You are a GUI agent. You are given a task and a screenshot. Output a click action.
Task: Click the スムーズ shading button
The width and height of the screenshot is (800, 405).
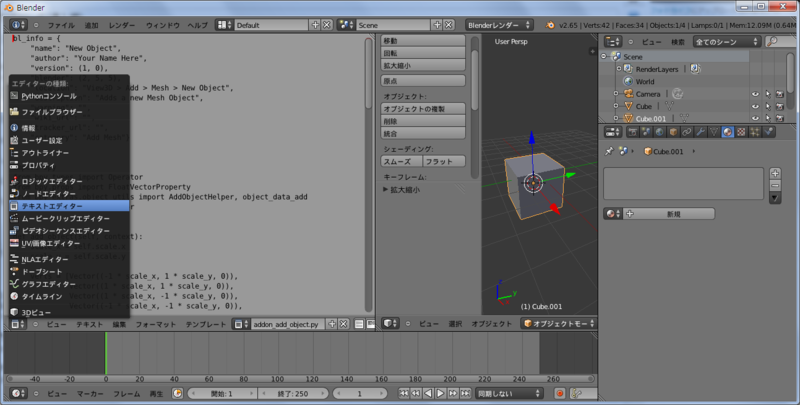(402, 161)
